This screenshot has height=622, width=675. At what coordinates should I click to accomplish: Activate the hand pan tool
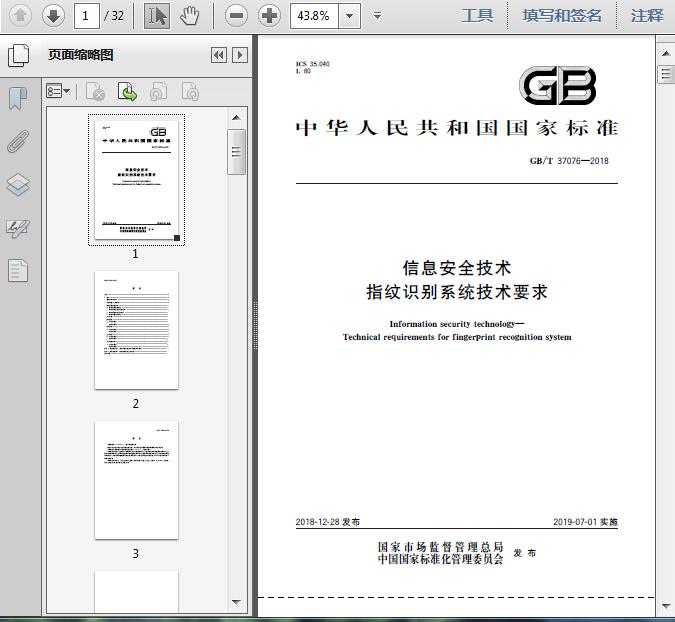(189, 16)
